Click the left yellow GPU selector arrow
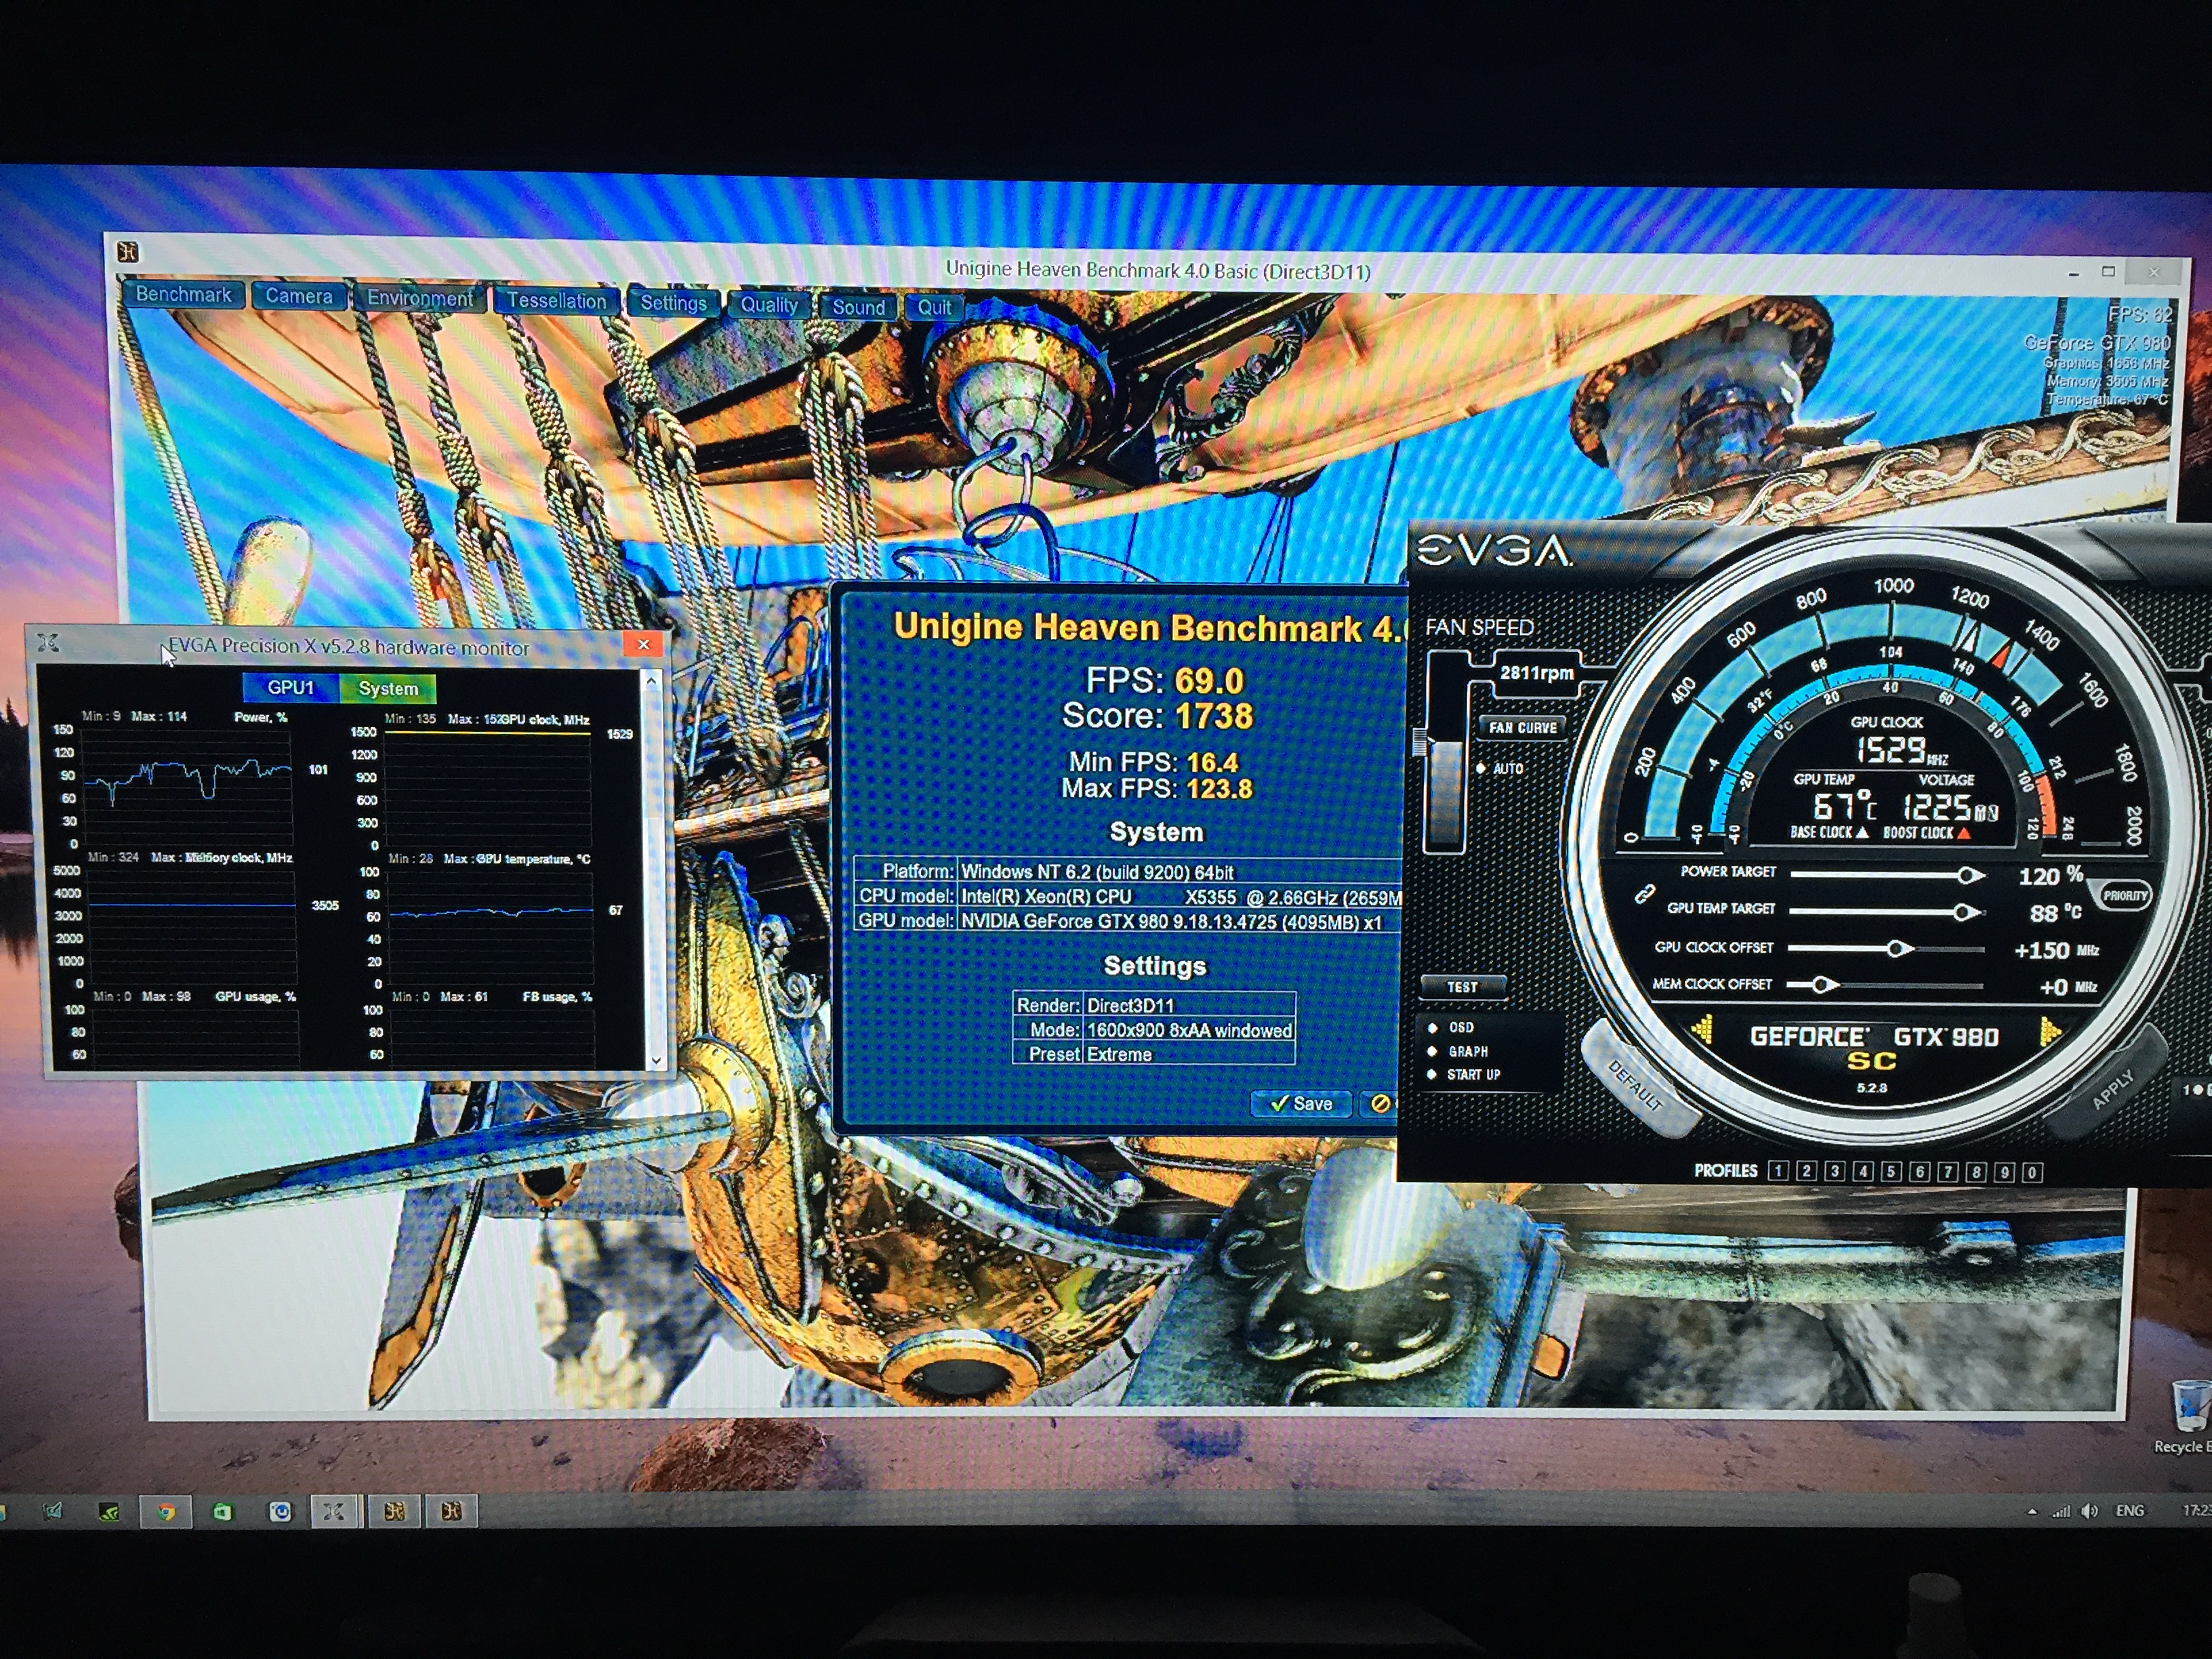This screenshot has height=1659, width=2212. 1703,1029
